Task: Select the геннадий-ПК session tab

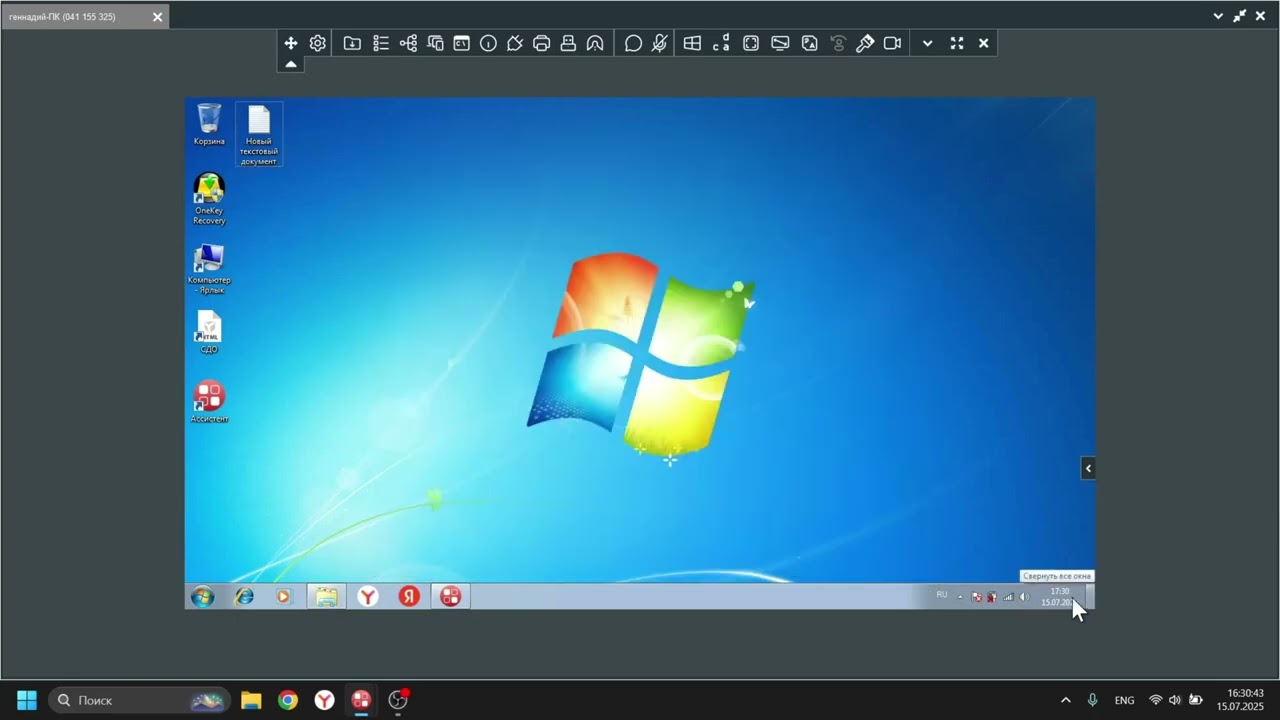Action: 84,16
